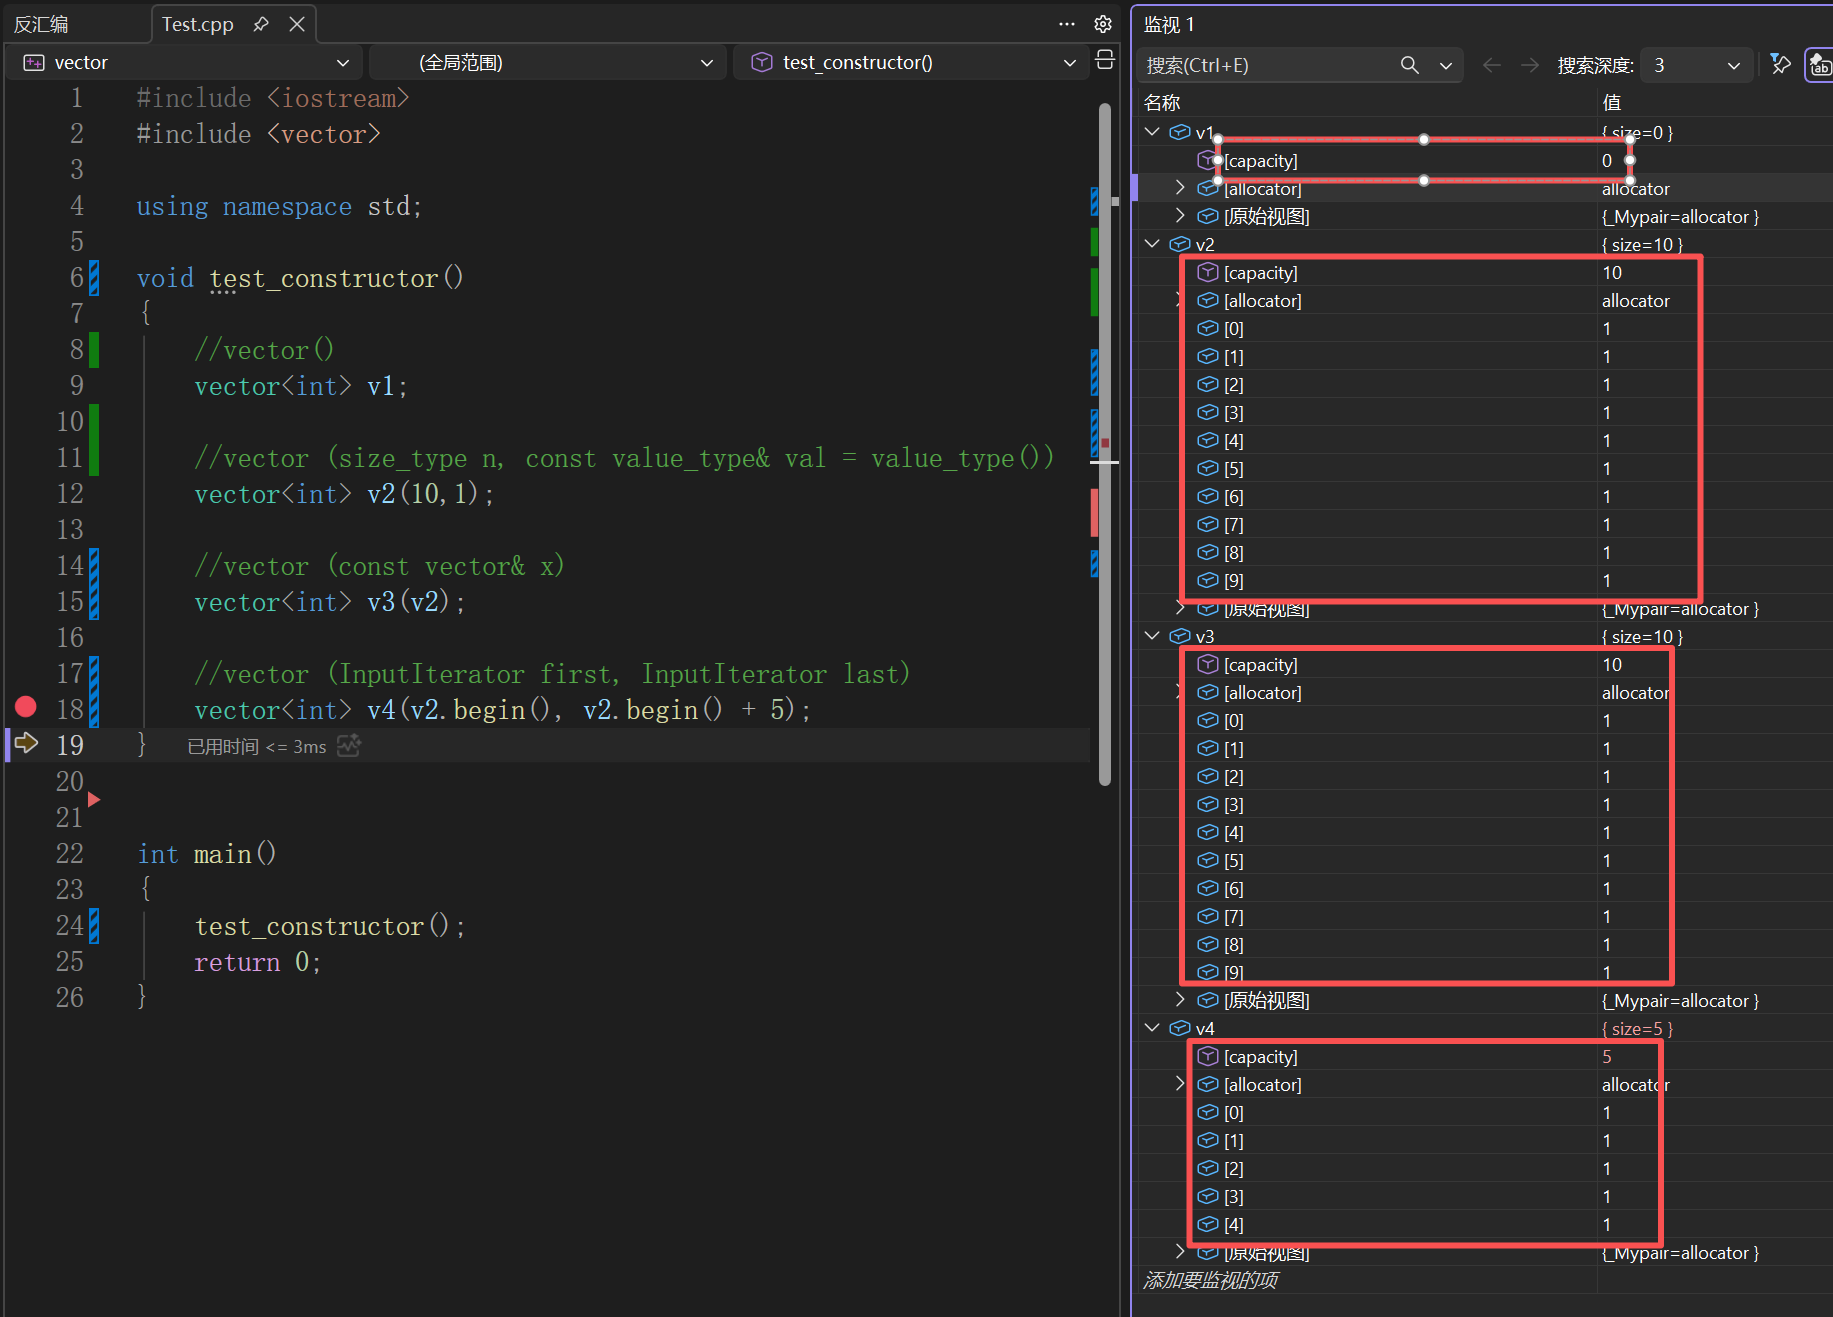Click the v3 allocator row icon
This screenshot has width=1833, height=1317.
tap(1208, 692)
